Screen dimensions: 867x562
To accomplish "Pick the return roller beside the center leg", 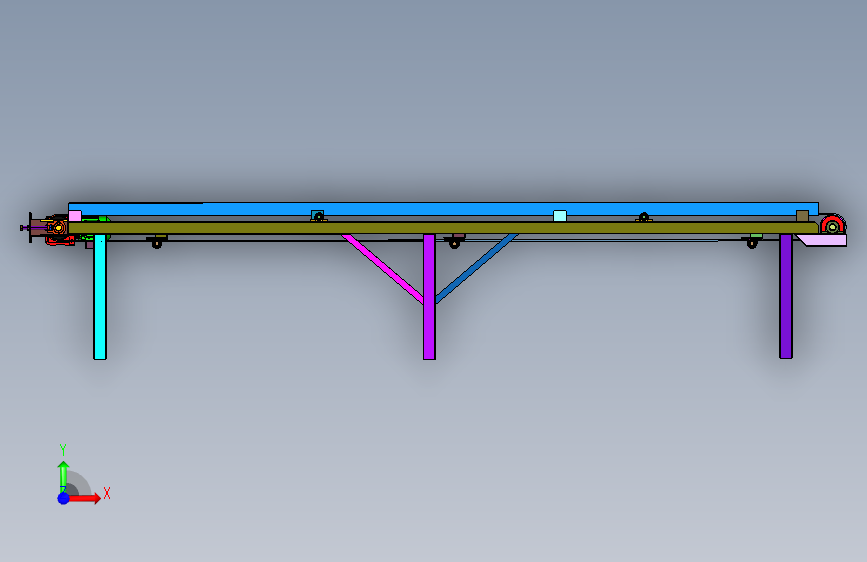I will 455,241.
